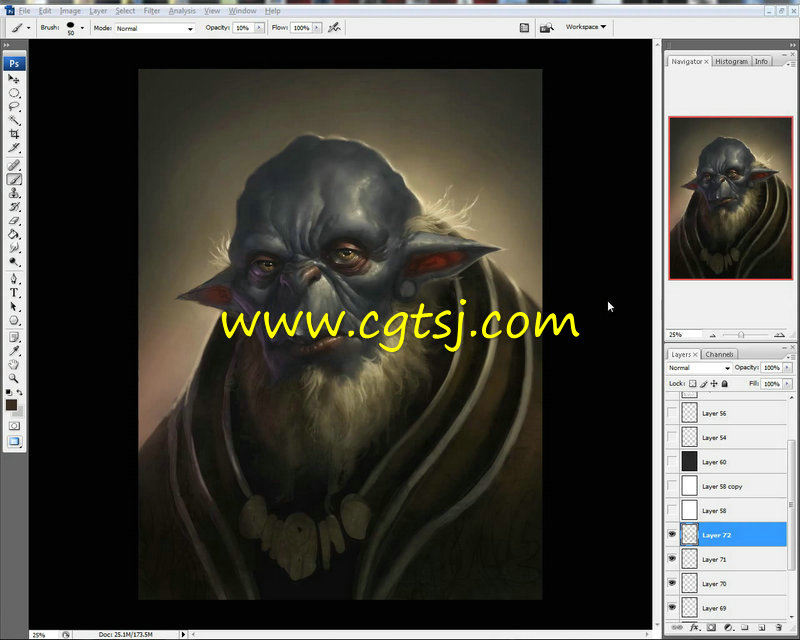Create a new layer
This screenshot has height=640, width=800.
coord(762,627)
